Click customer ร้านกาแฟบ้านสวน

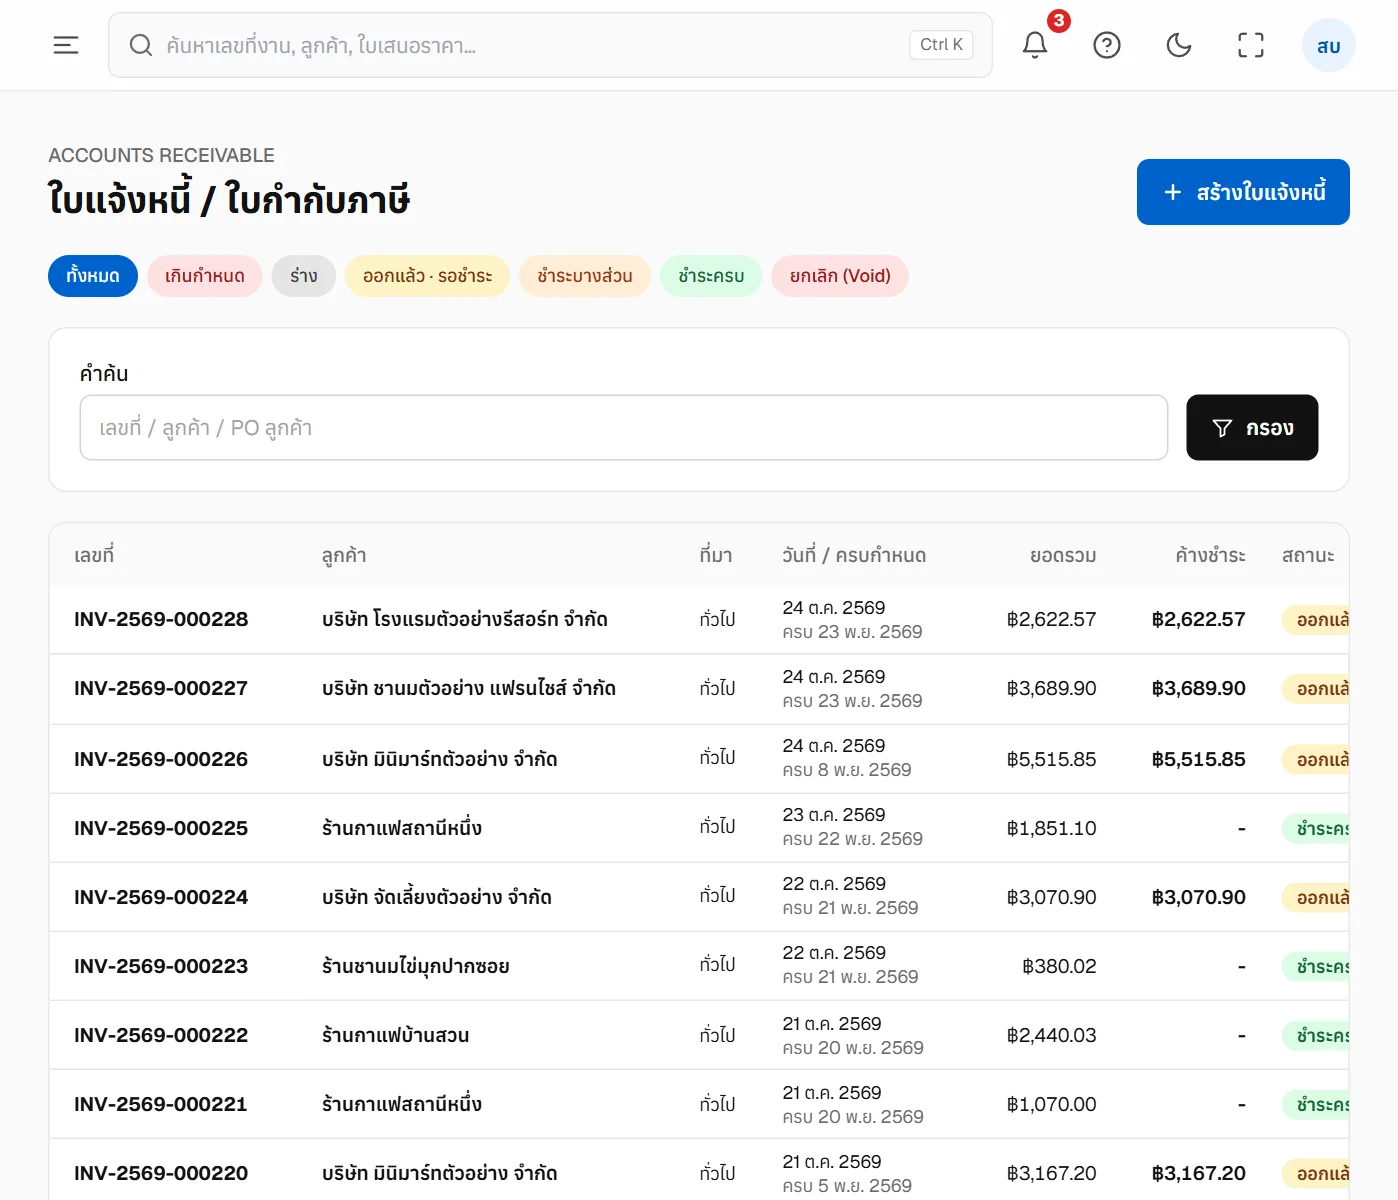tap(396, 1035)
